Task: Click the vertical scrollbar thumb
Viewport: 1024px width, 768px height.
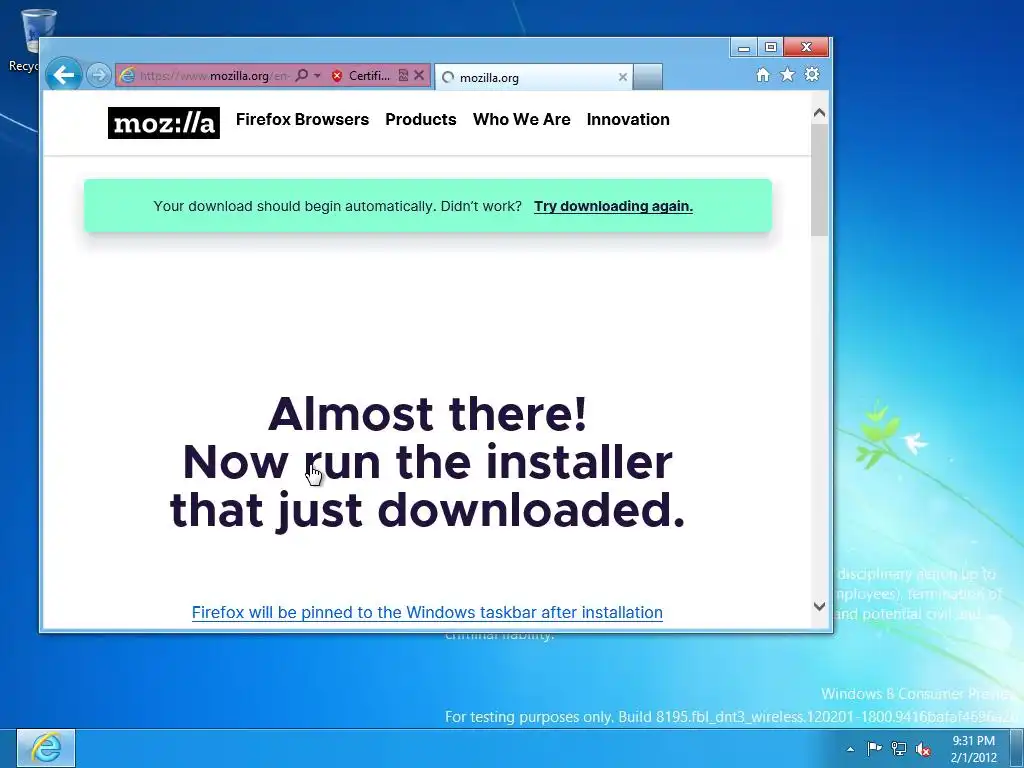Action: 820,180
